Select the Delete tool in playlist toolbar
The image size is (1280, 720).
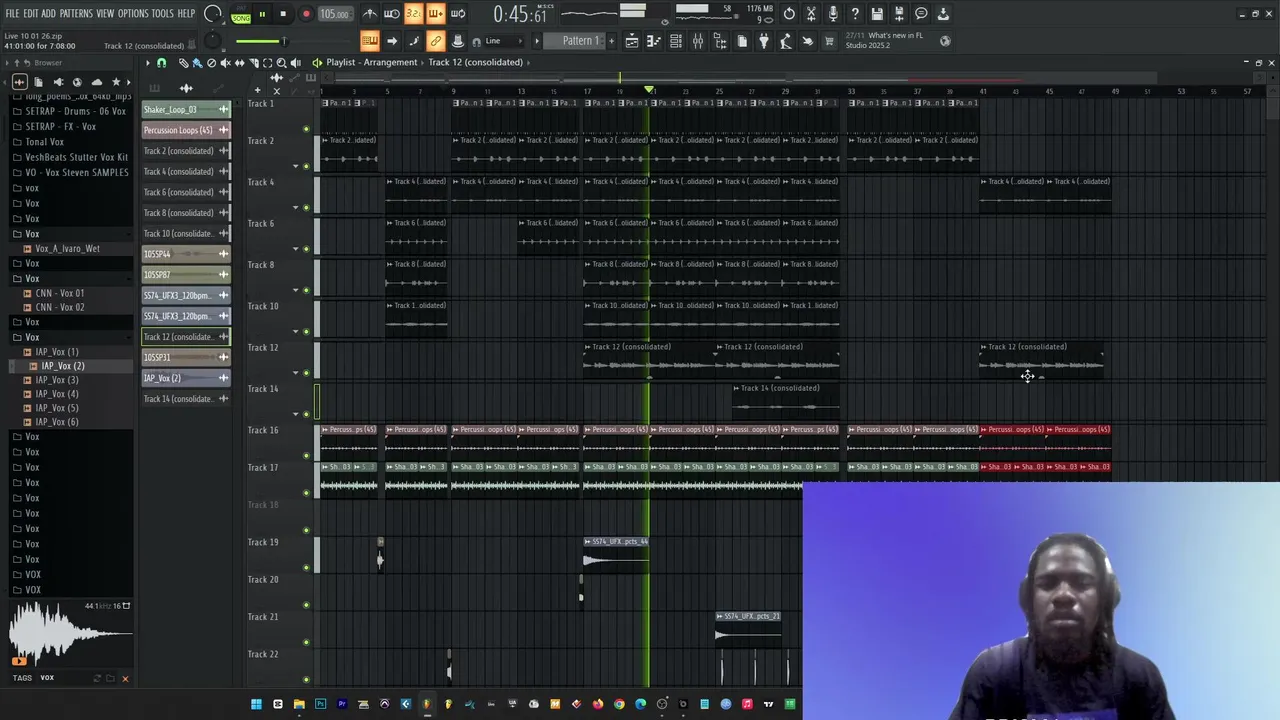click(211, 63)
